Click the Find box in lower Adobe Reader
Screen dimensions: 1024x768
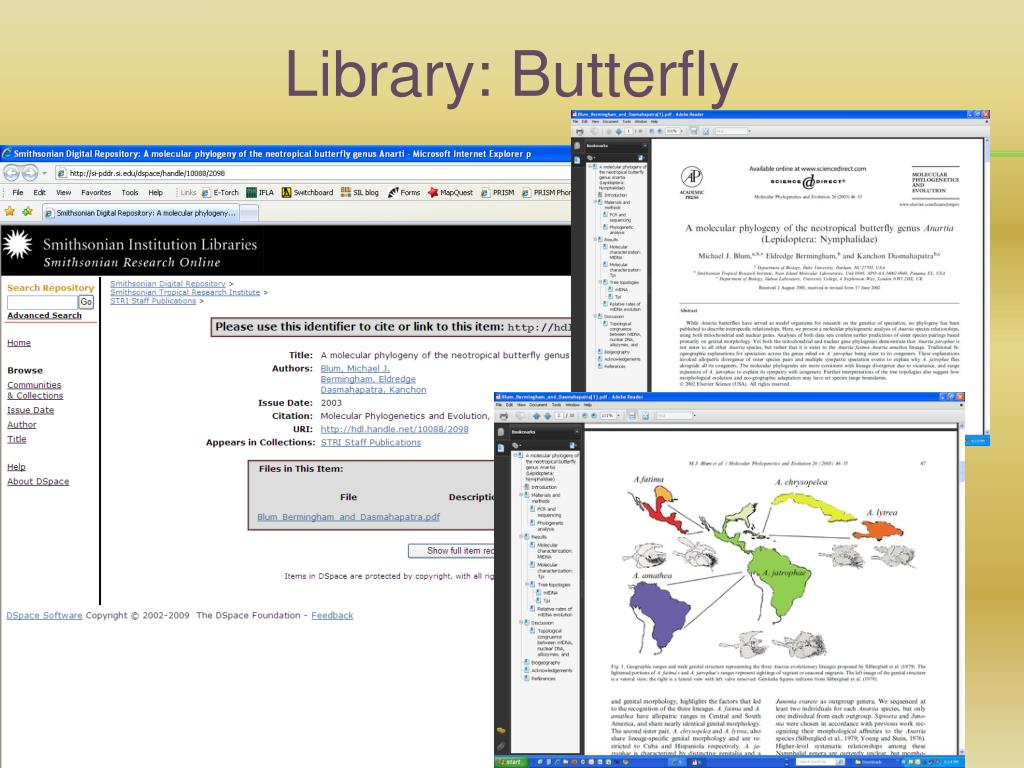pyautogui.click(x=673, y=416)
